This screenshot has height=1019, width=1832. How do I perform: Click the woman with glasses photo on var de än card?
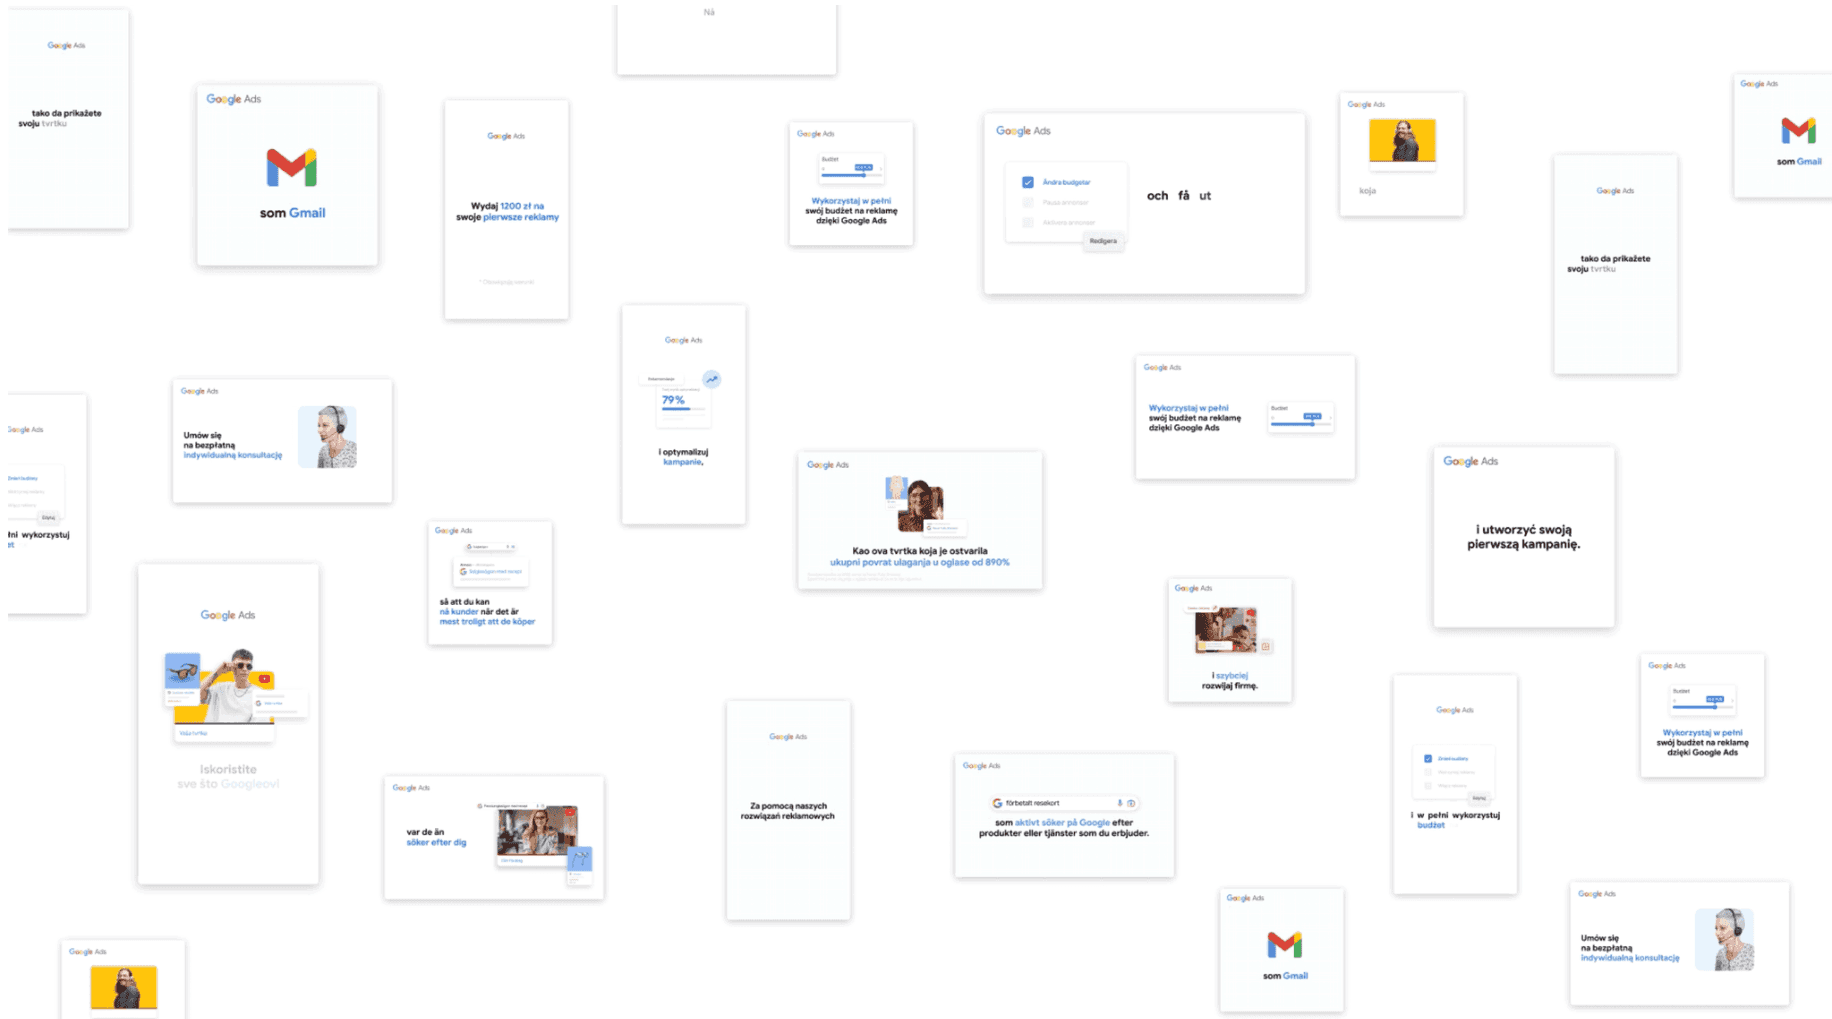537,830
